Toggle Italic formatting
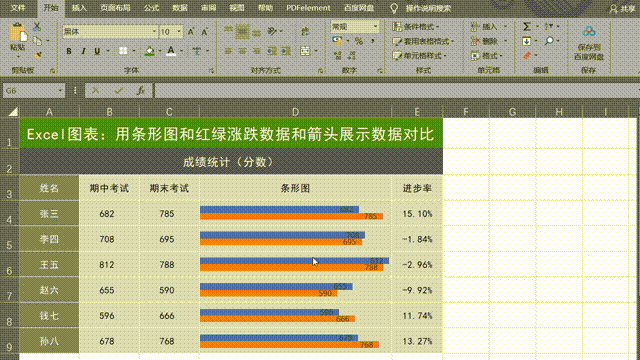Viewport: 640px width, 360px height. [83, 51]
